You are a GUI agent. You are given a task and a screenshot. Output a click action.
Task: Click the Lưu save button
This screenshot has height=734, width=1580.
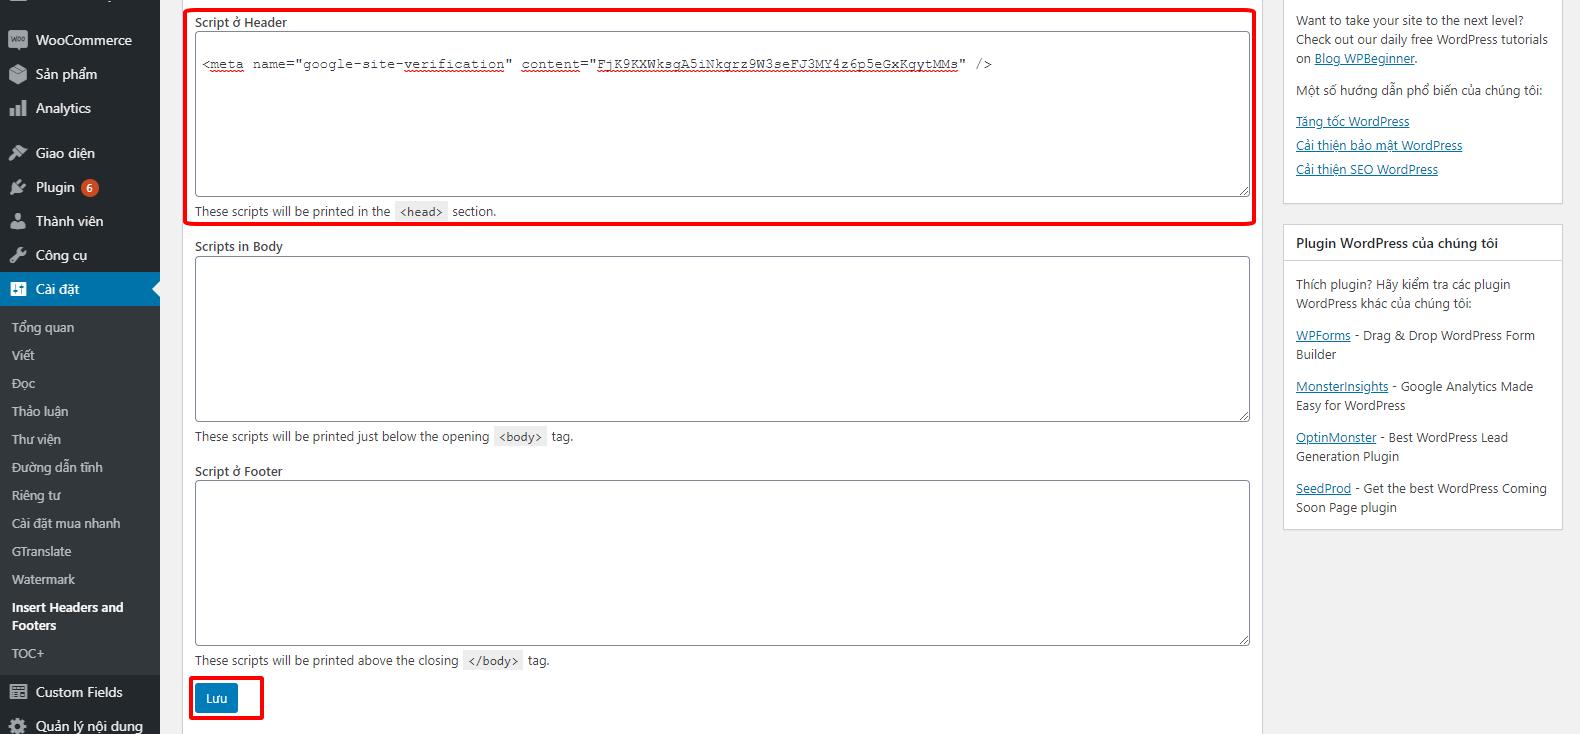217,698
